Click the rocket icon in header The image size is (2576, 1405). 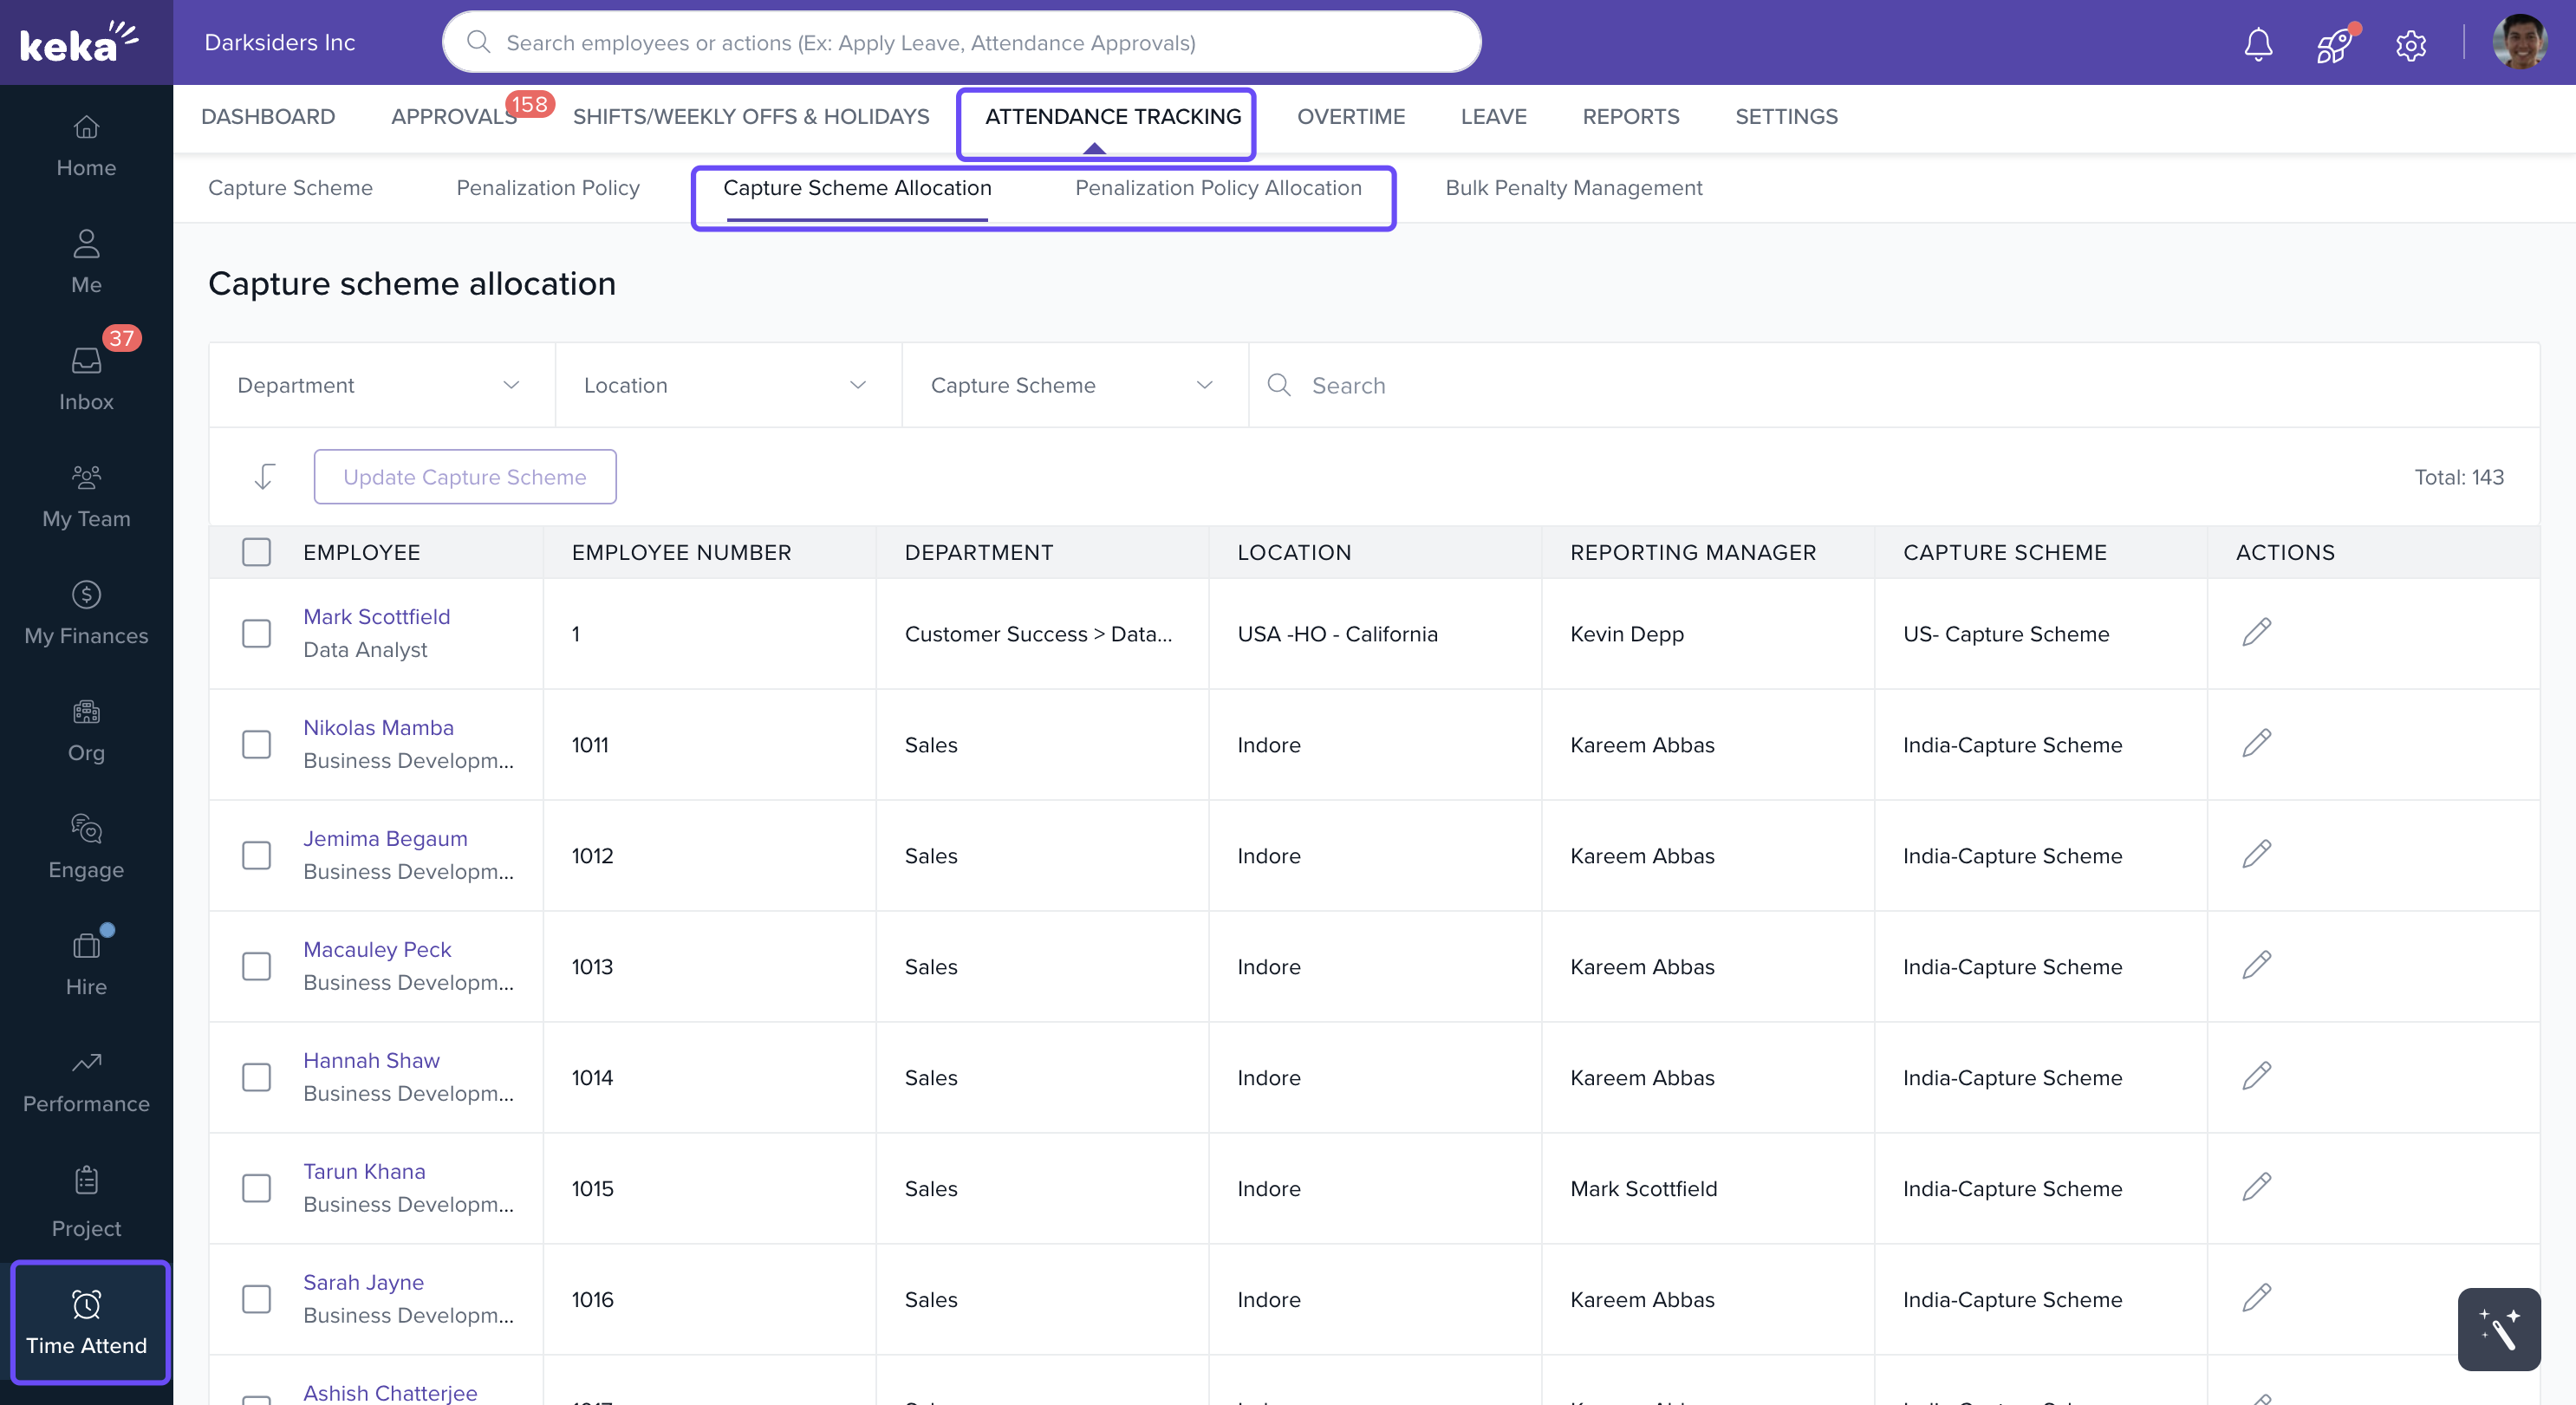point(2333,44)
